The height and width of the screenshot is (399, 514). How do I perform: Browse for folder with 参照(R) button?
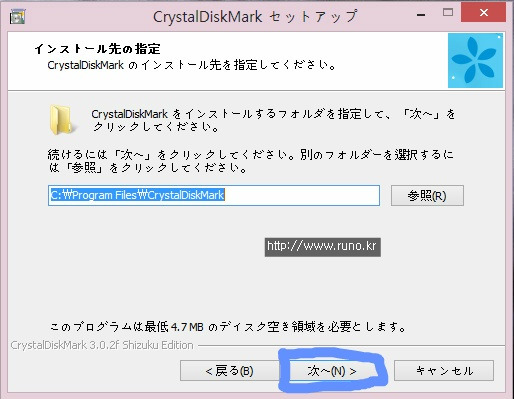(x=427, y=195)
